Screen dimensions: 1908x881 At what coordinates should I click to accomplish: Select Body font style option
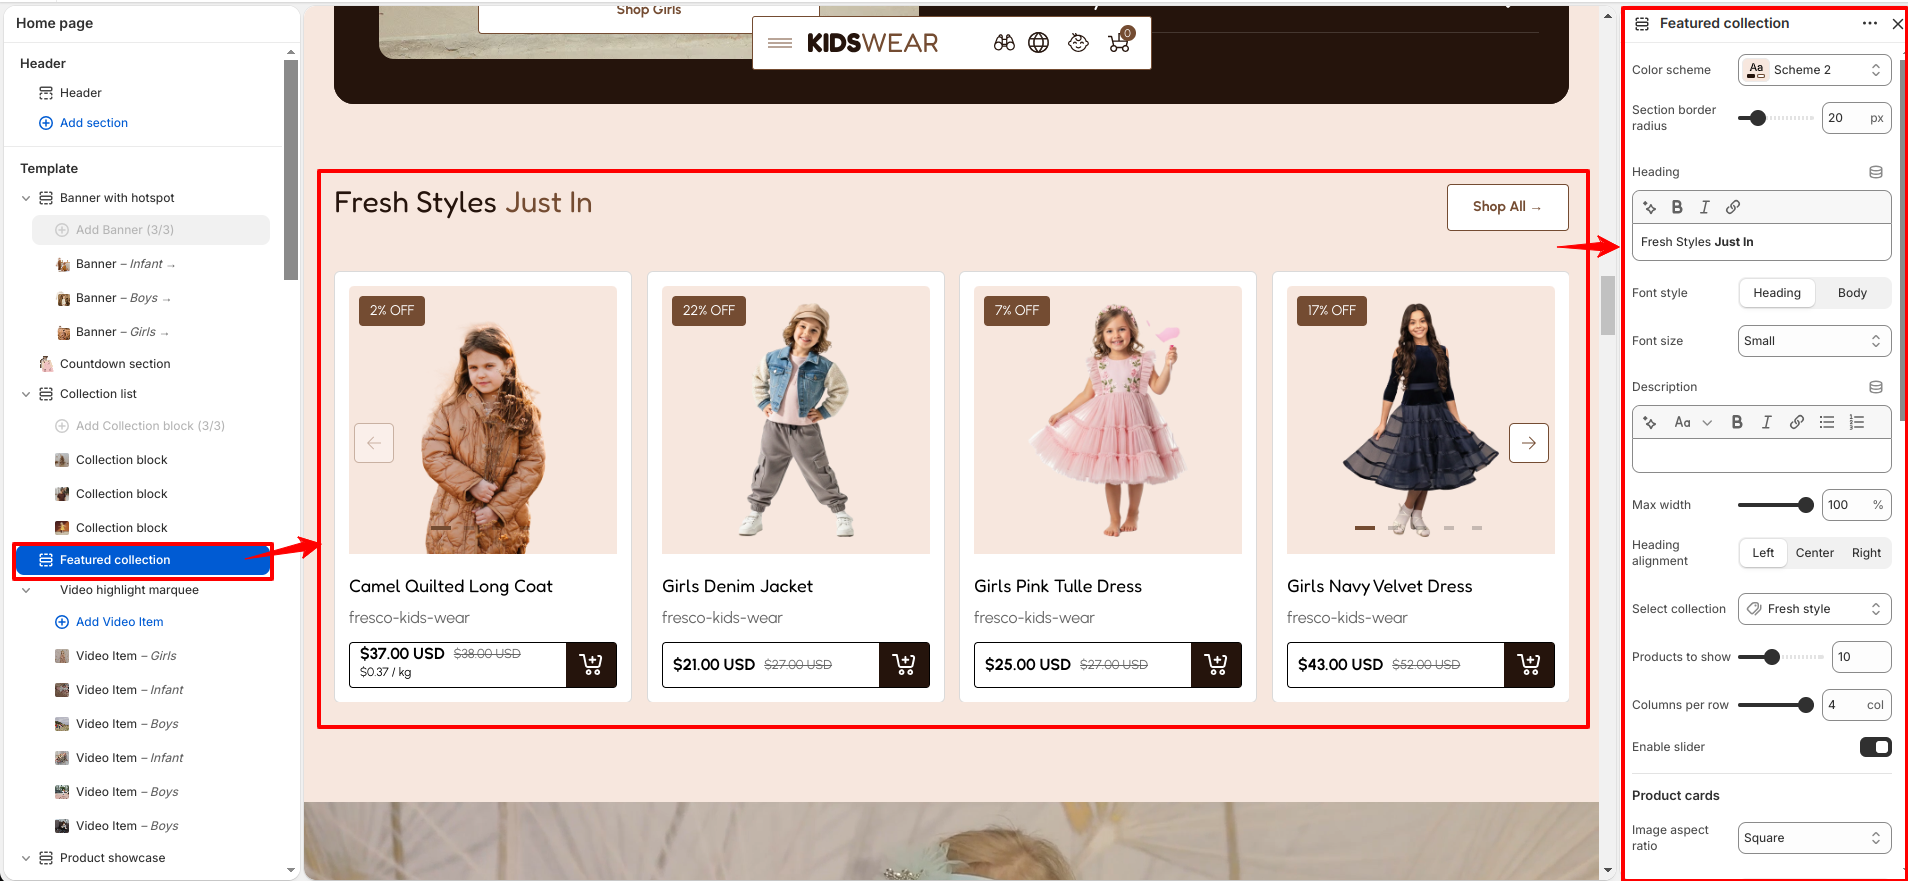click(1852, 293)
